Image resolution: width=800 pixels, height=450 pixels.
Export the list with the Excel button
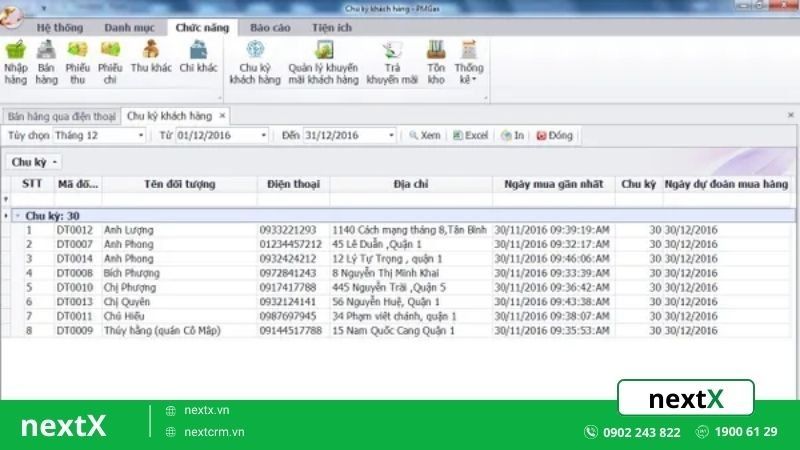(x=471, y=135)
